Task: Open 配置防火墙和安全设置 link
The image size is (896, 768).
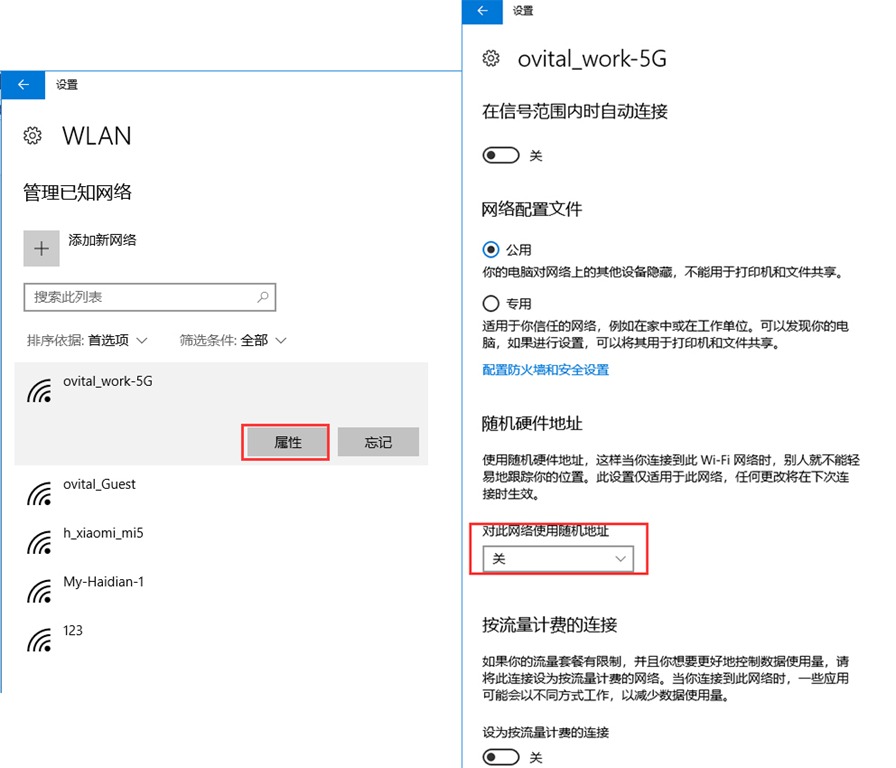Action: 545,370
